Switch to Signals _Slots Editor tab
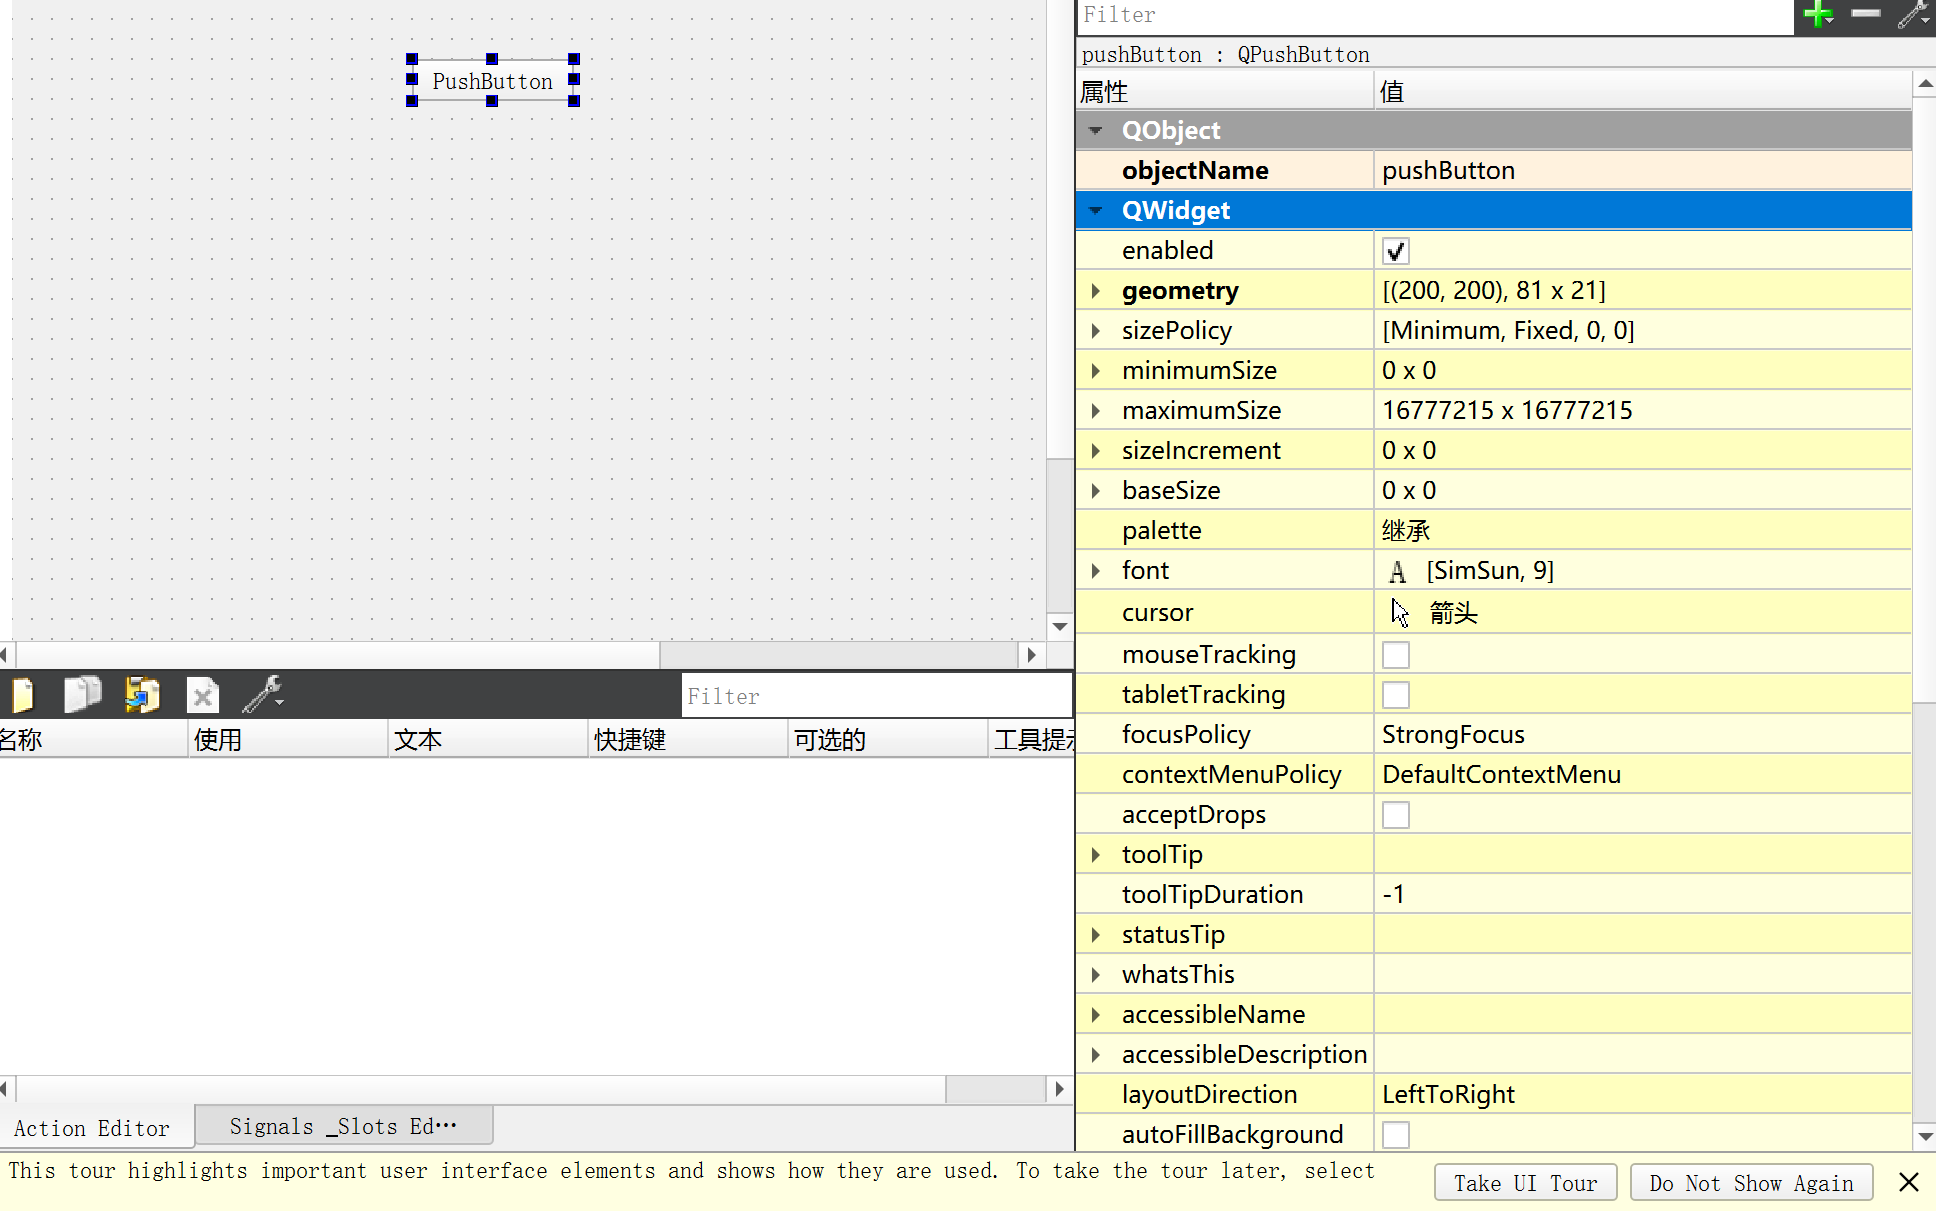1936x1211 pixels. point(343,1126)
